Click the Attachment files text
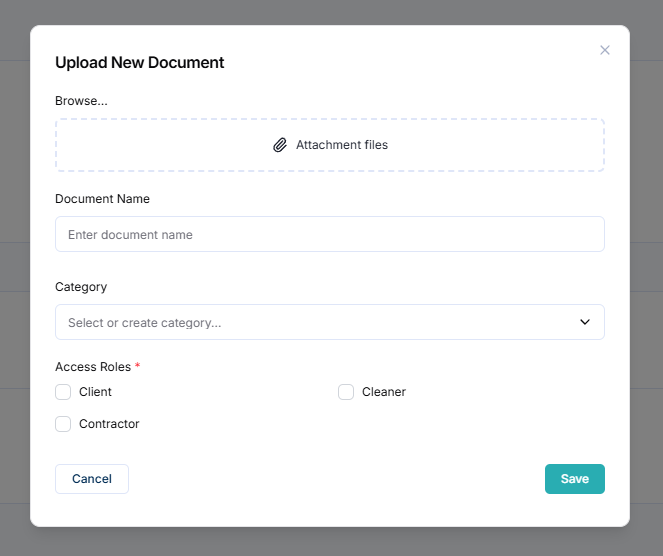 pyautogui.click(x=342, y=145)
